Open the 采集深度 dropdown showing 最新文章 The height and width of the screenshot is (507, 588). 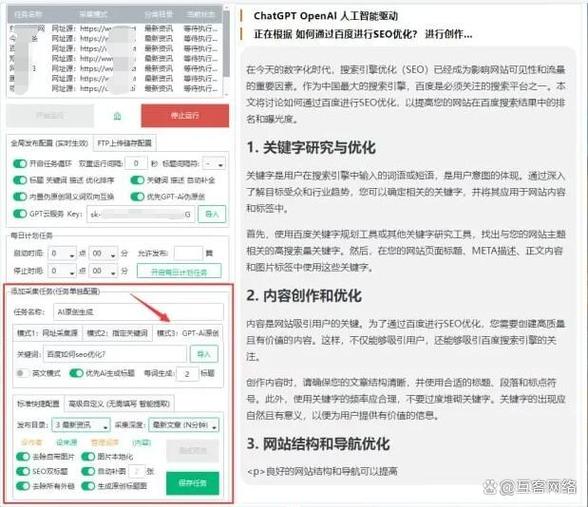tap(184, 425)
